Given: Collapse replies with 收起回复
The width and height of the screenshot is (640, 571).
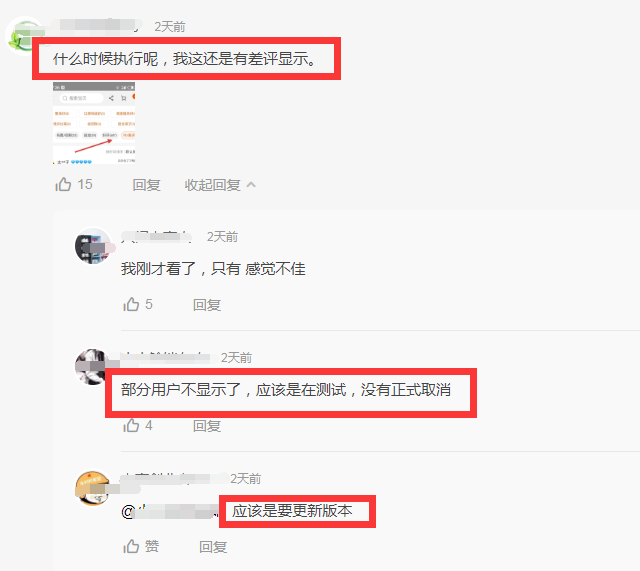Looking at the screenshot, I should [x=213, y=185].
